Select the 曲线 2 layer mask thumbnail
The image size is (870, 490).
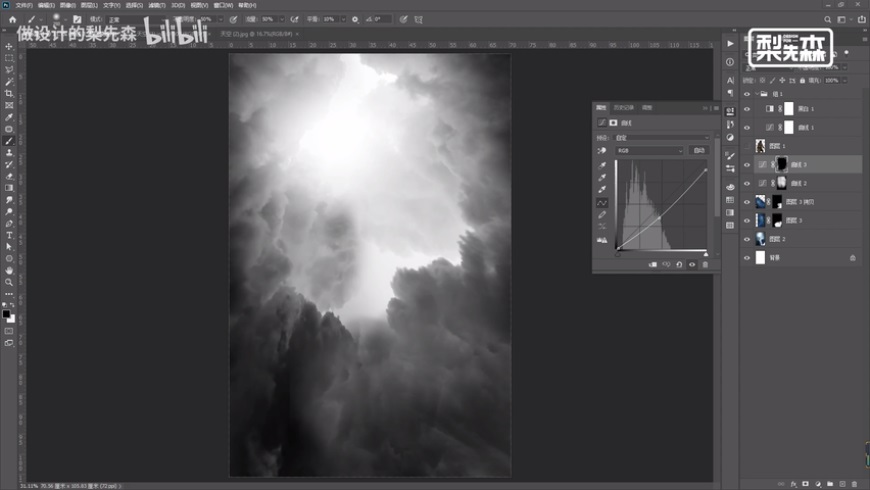[x=781, y=183]
